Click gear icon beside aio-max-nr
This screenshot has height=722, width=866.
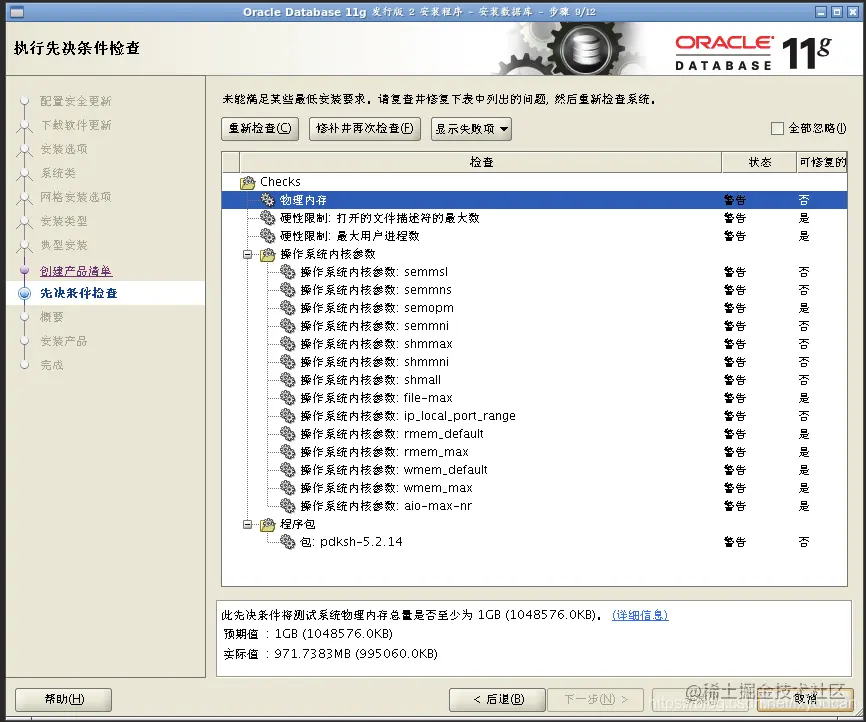[x=288, y=505]
